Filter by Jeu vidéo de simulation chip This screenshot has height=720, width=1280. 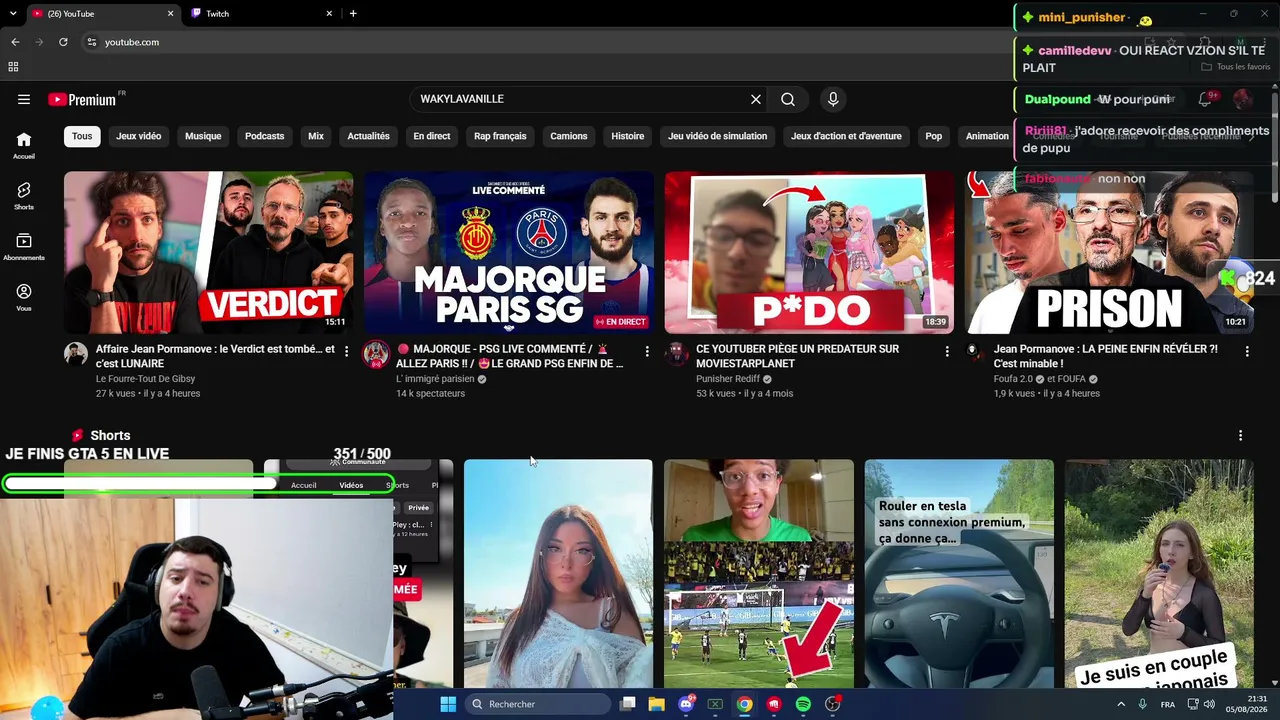click(x=718, y=136)
